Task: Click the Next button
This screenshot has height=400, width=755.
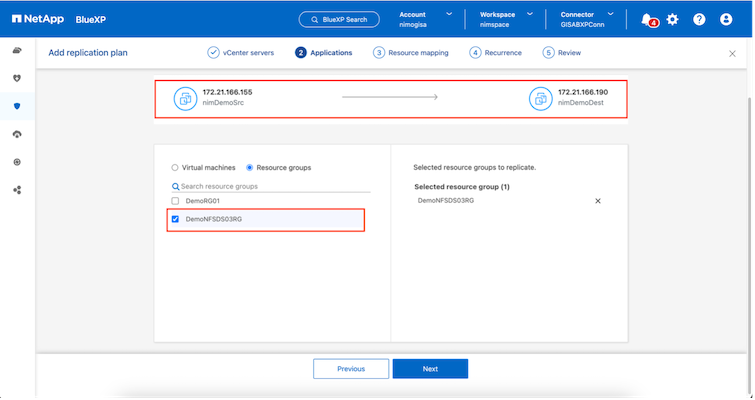Action: point(430,369)
